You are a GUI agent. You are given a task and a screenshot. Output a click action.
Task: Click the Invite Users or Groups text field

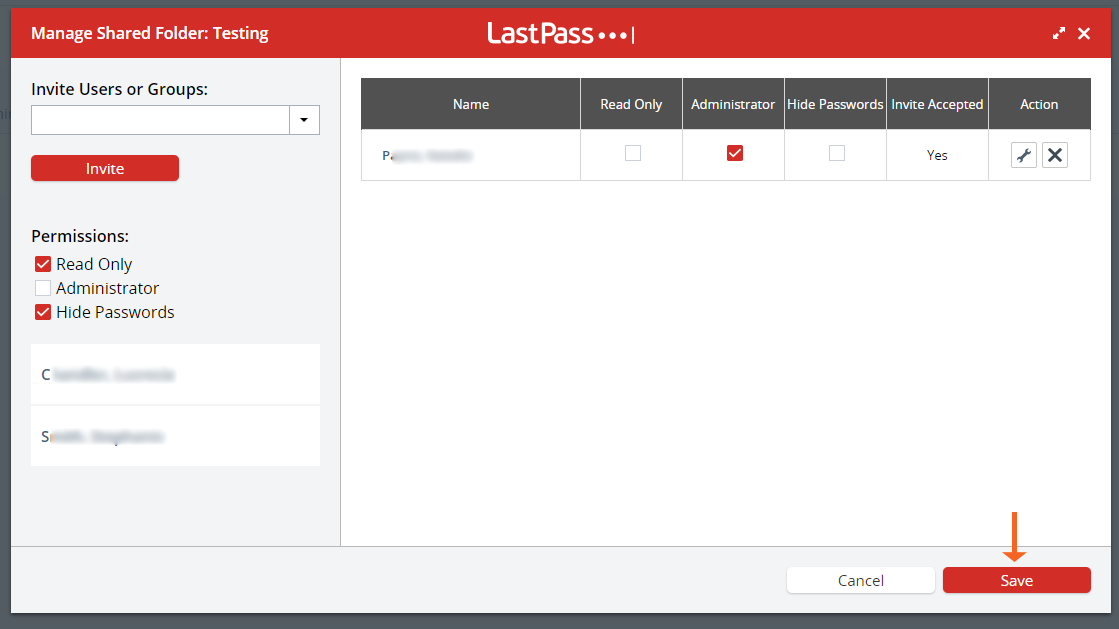160,120
